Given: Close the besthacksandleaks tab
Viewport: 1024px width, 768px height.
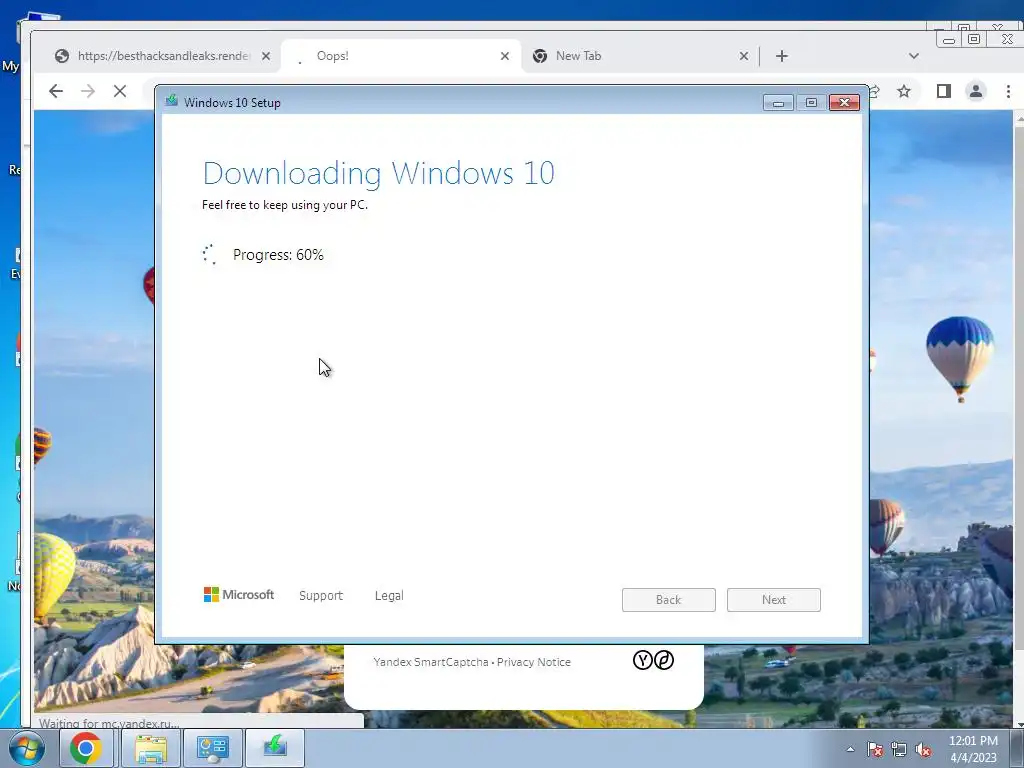Looking at the screenshot, I should pos(266,56).
